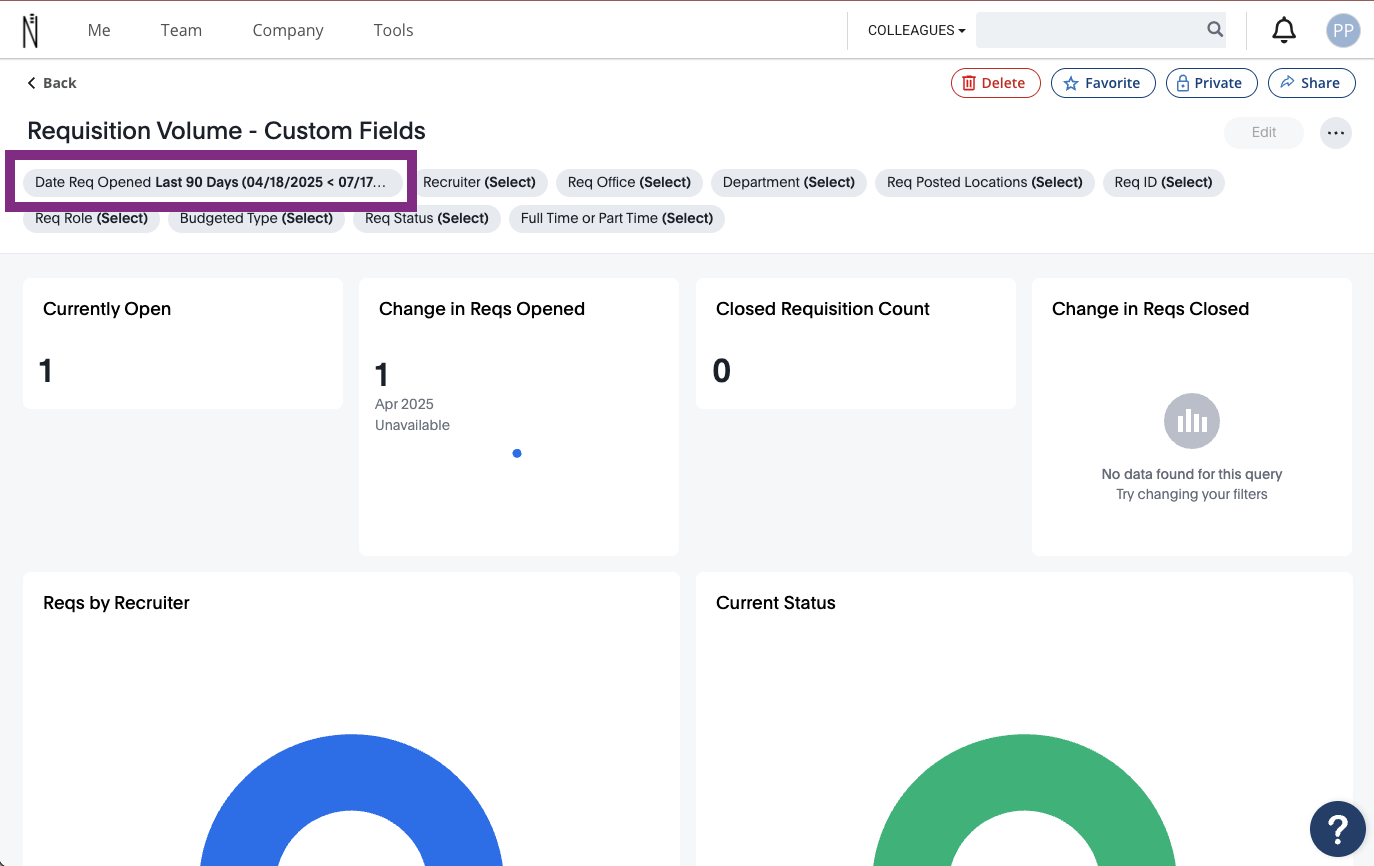The height and width of the screenshot is (866, 1374).
Task: Open the Req Office filter
Action: pos(629,182)
